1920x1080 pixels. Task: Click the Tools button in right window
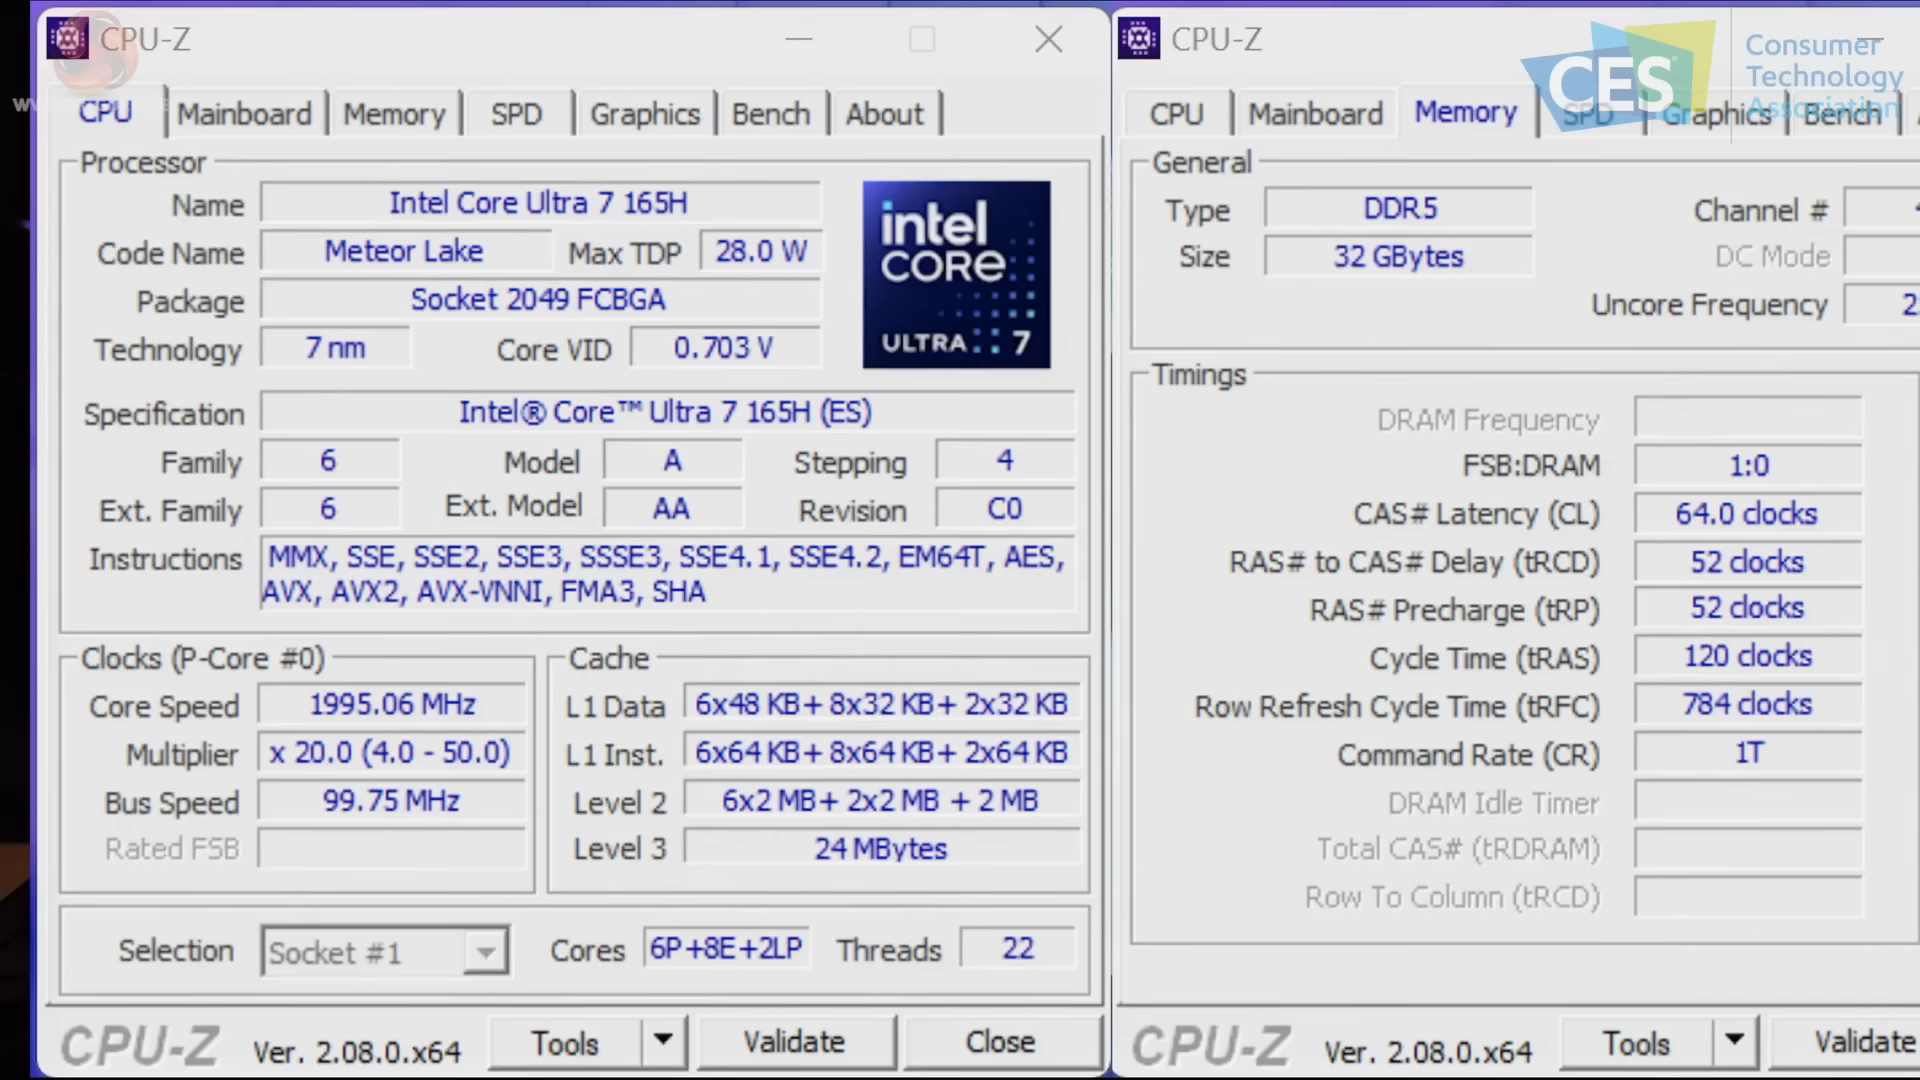[1636, 1042]
